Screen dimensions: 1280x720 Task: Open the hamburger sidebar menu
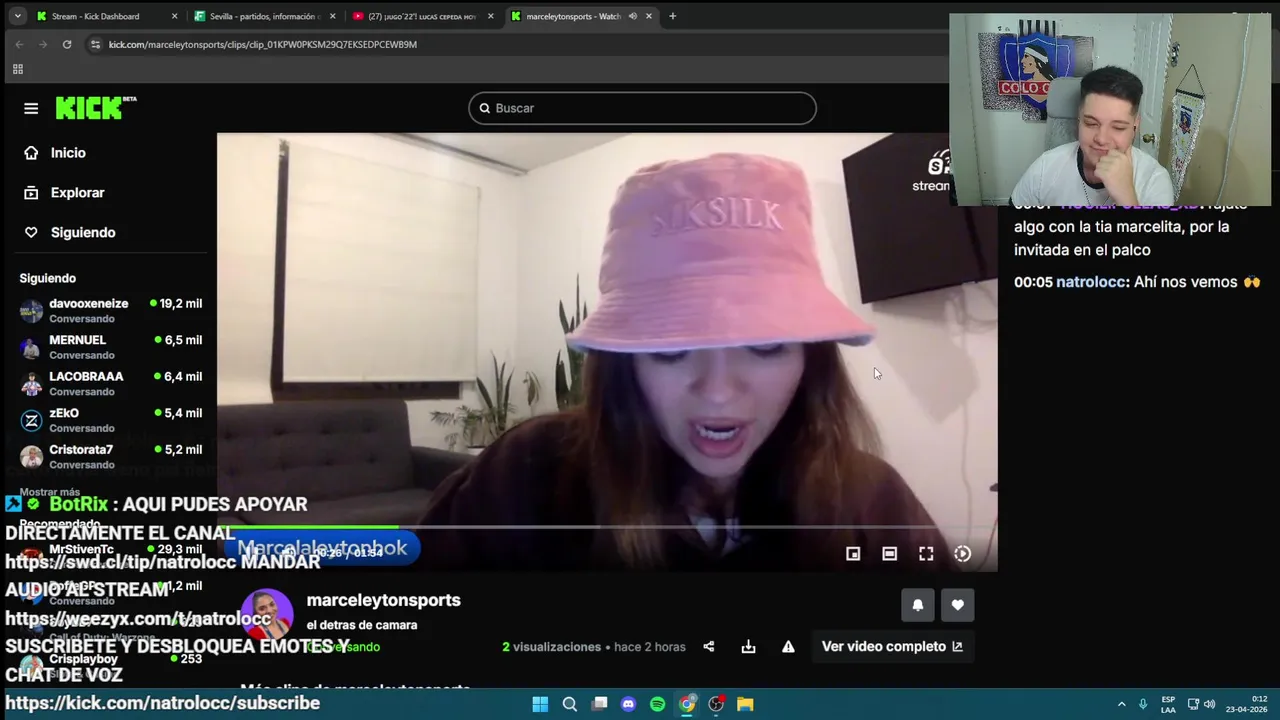click(x=31, y=108)
